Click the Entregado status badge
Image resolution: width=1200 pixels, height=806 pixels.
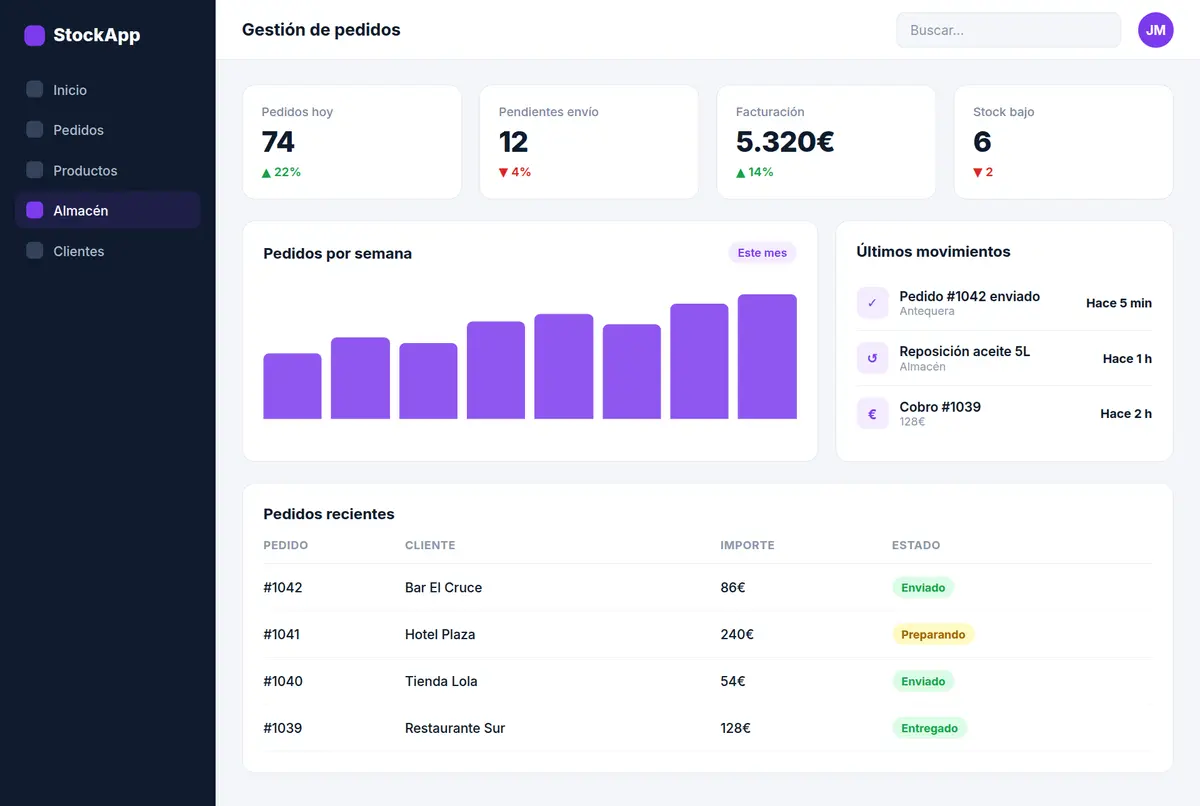tap(930, 728)
